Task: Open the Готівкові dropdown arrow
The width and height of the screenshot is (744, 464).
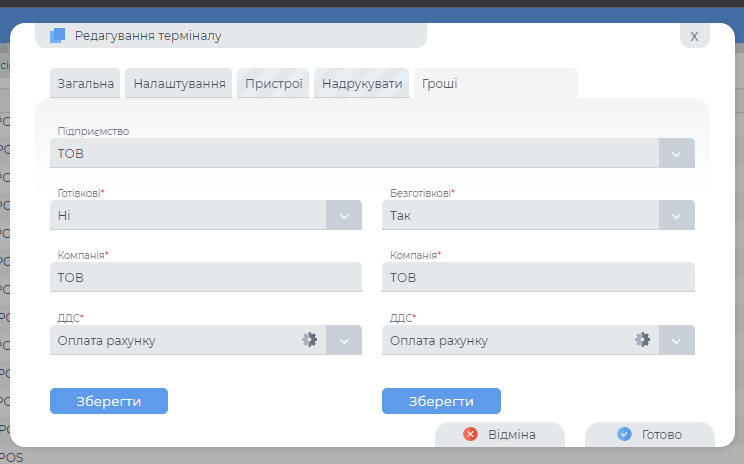Action: (x=344, y=216)
